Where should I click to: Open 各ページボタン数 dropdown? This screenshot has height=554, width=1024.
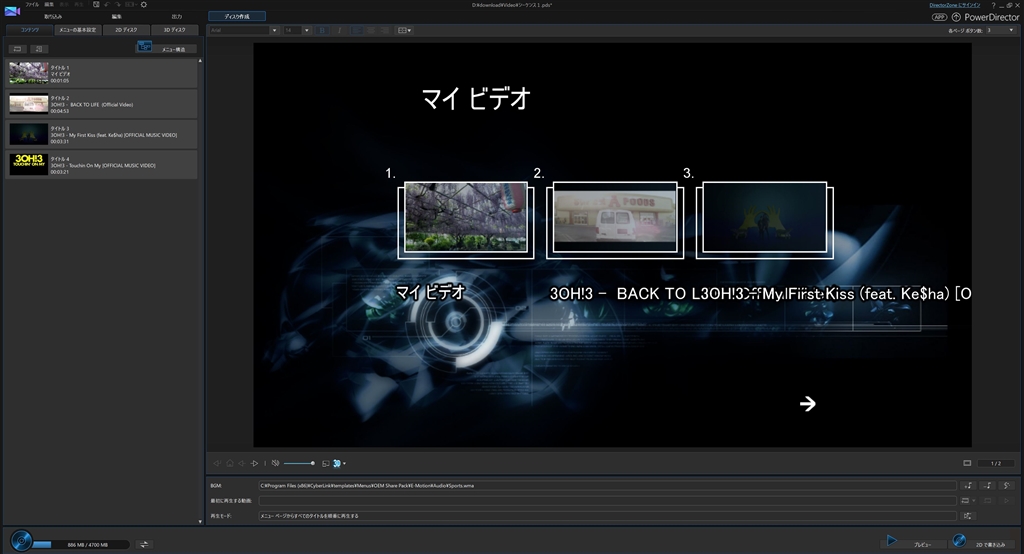pos(1000,30)
